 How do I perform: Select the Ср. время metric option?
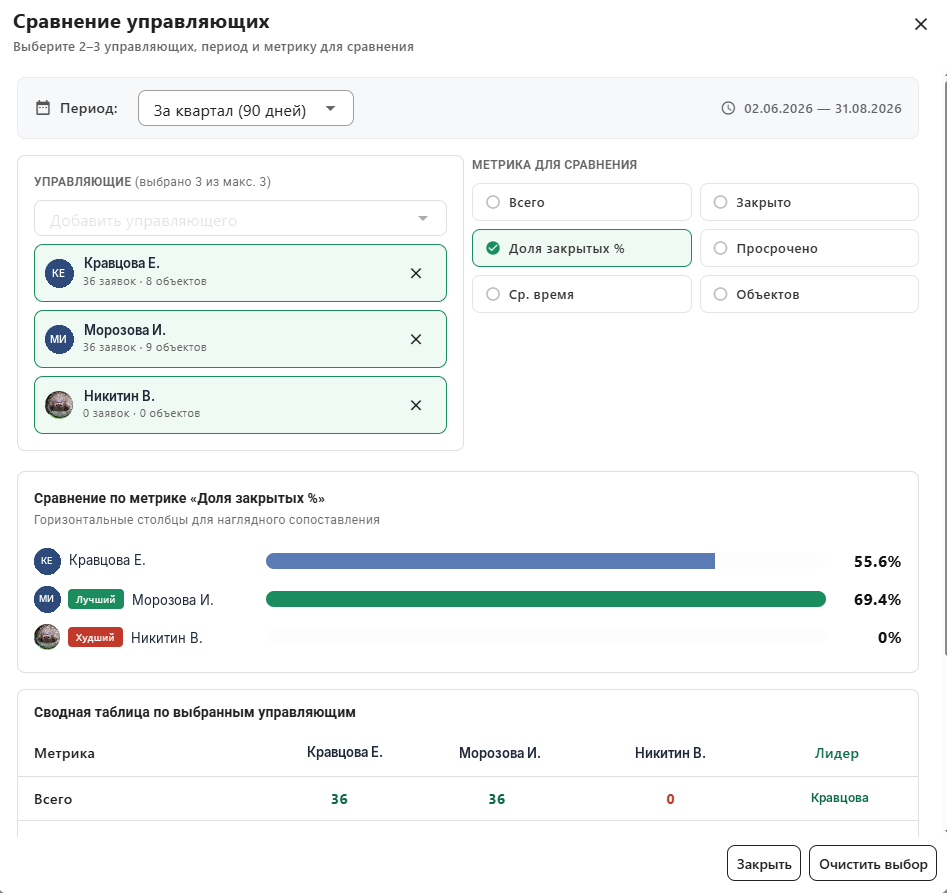point(582,294)
